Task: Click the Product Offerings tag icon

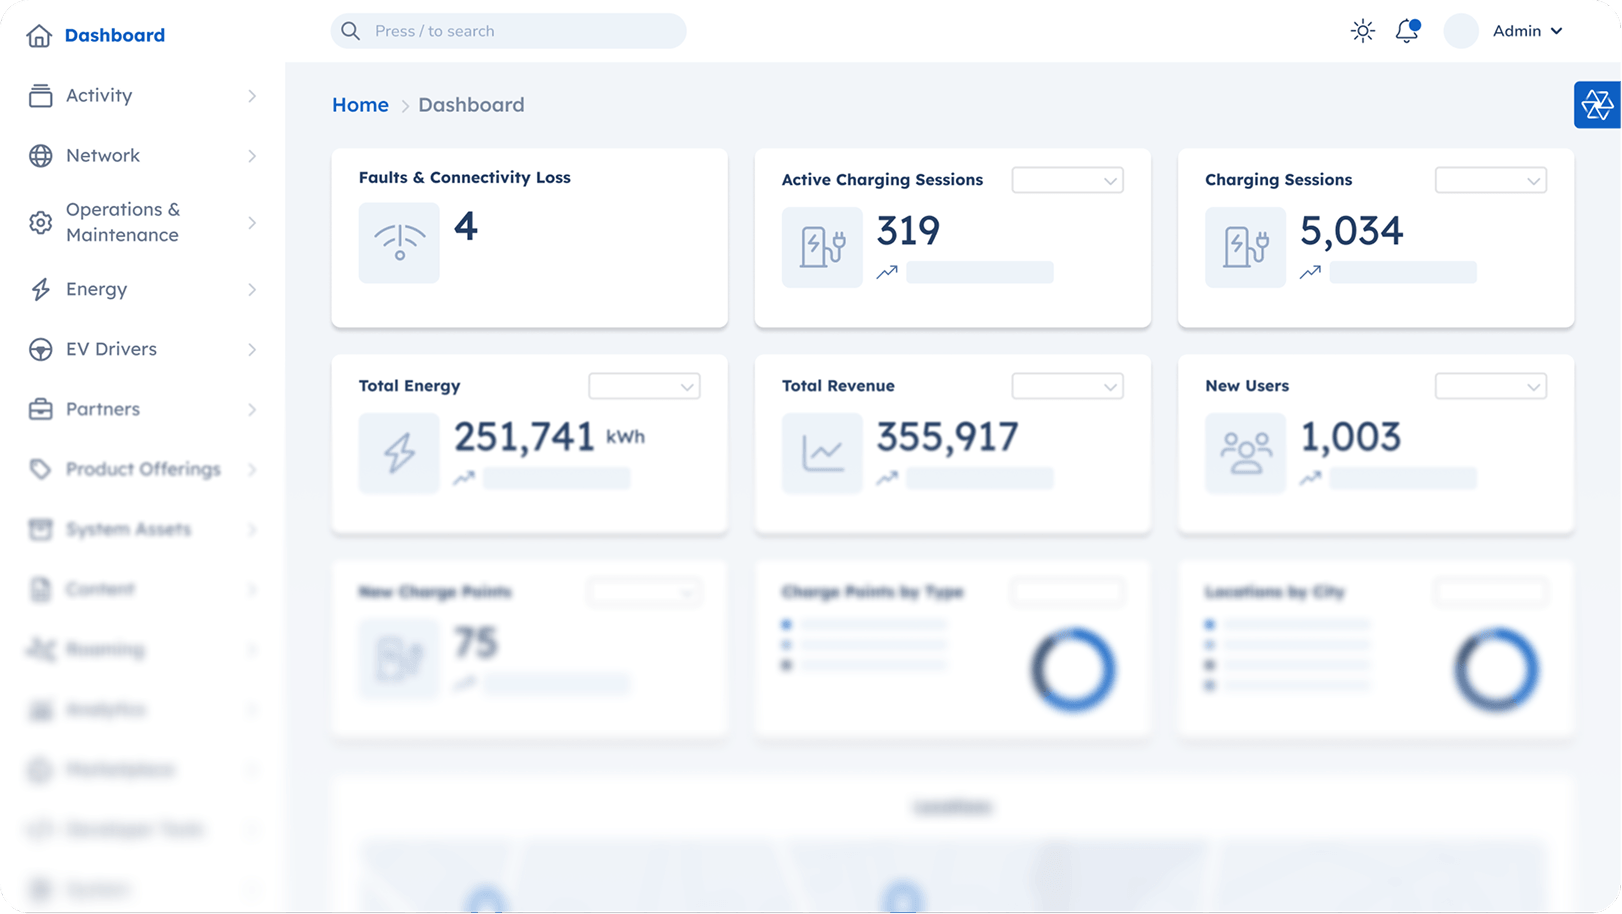Action: pyautogui.click(x=40, y=470)
